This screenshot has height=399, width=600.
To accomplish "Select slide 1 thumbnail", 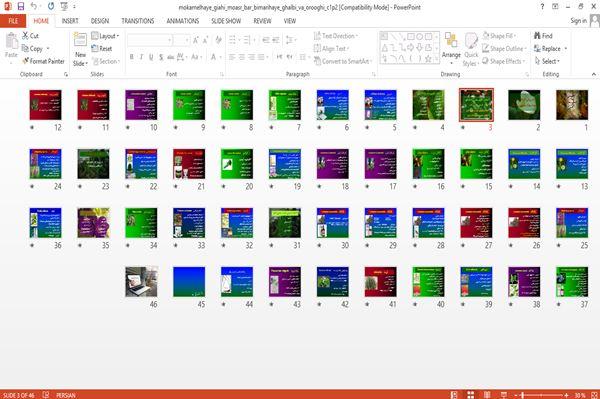I will 572,105.
